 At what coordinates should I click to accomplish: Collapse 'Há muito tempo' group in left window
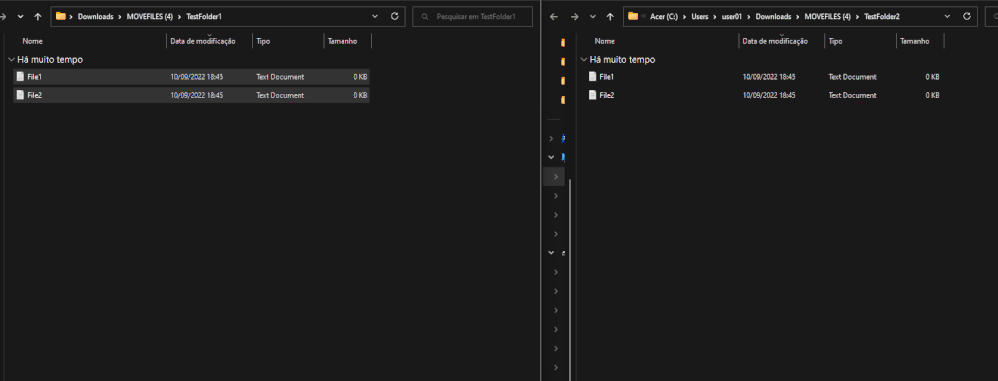point(11,59)
